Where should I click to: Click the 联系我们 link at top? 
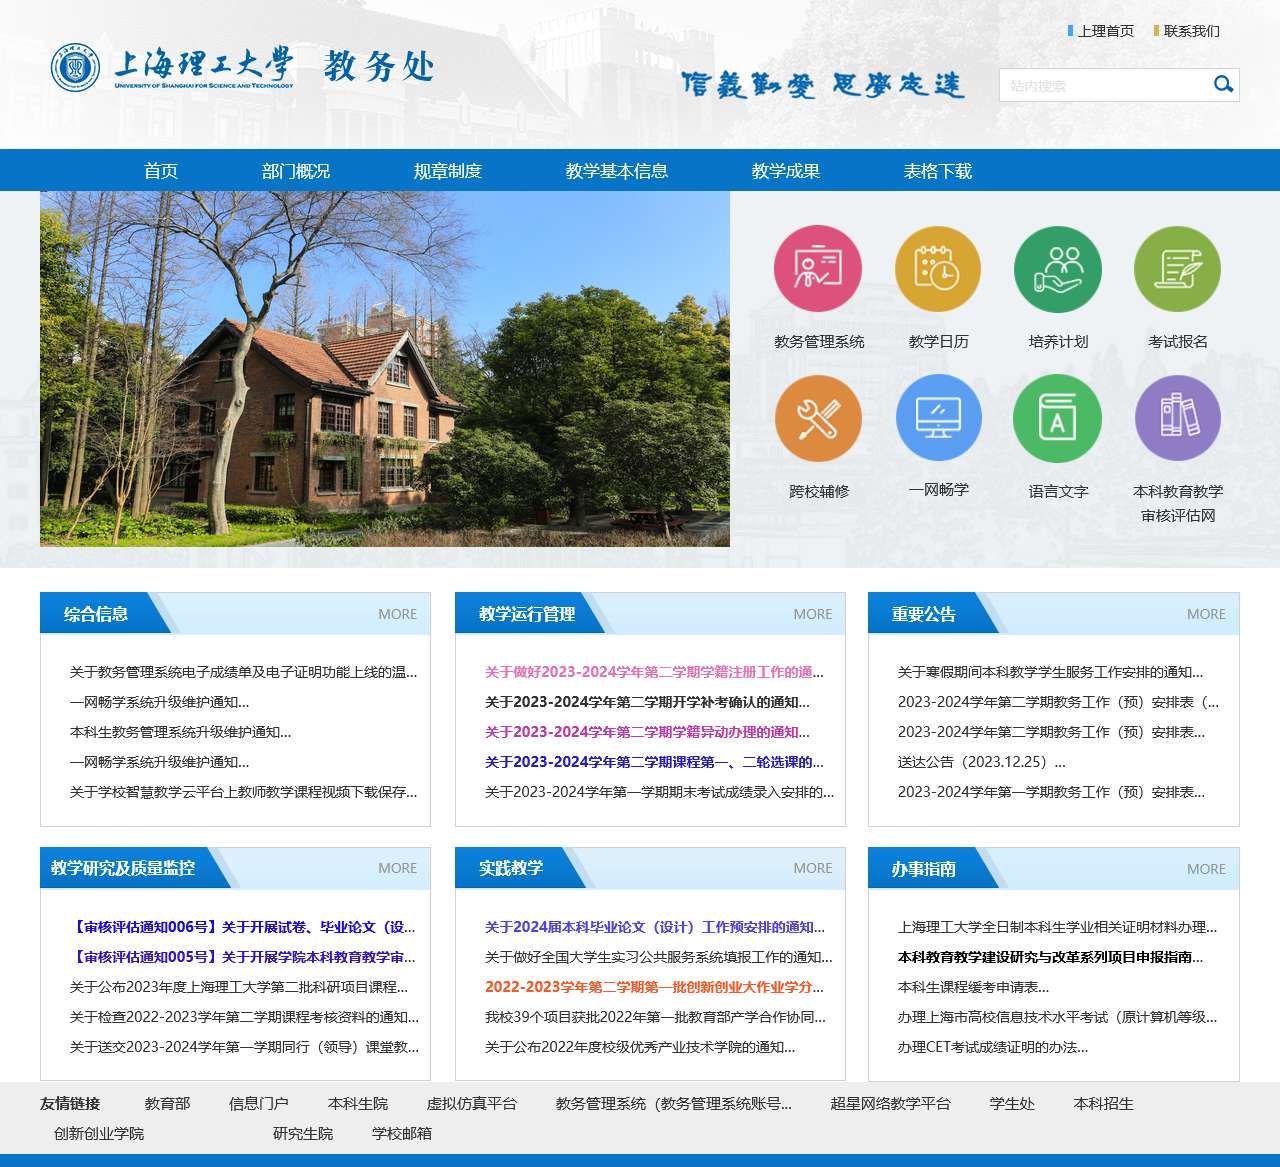(1191, 31)
